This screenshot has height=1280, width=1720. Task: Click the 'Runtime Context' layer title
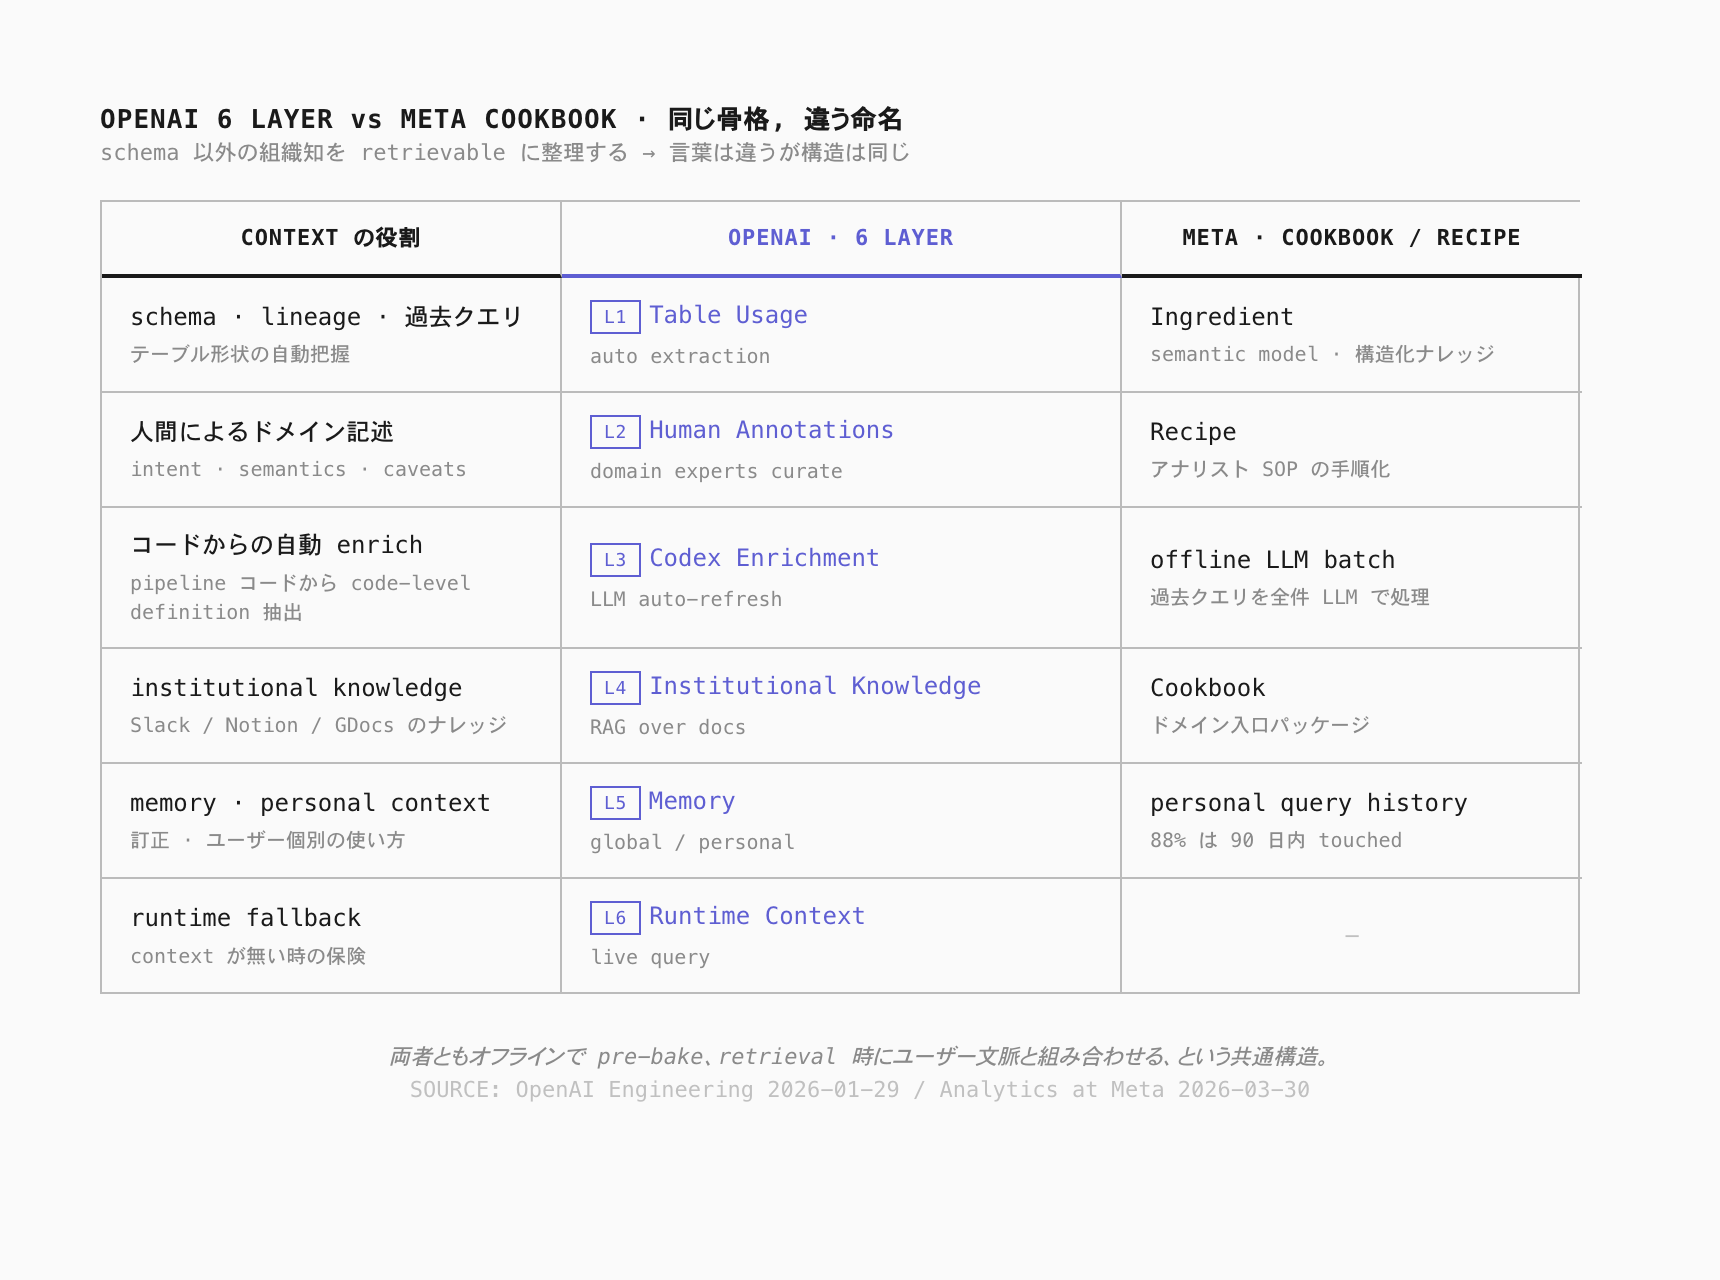click(757, 916)
